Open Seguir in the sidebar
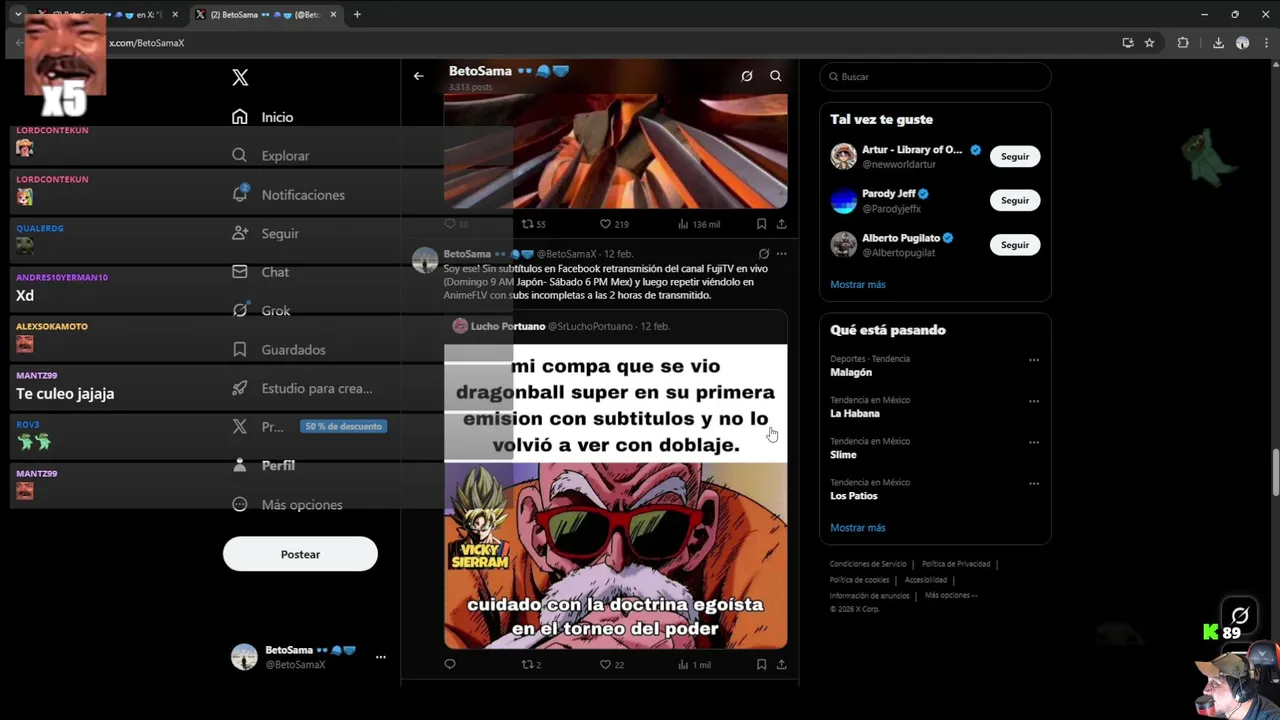This screenshot has height=720, width=1280. pyautogui.click(x=266, y=233)
